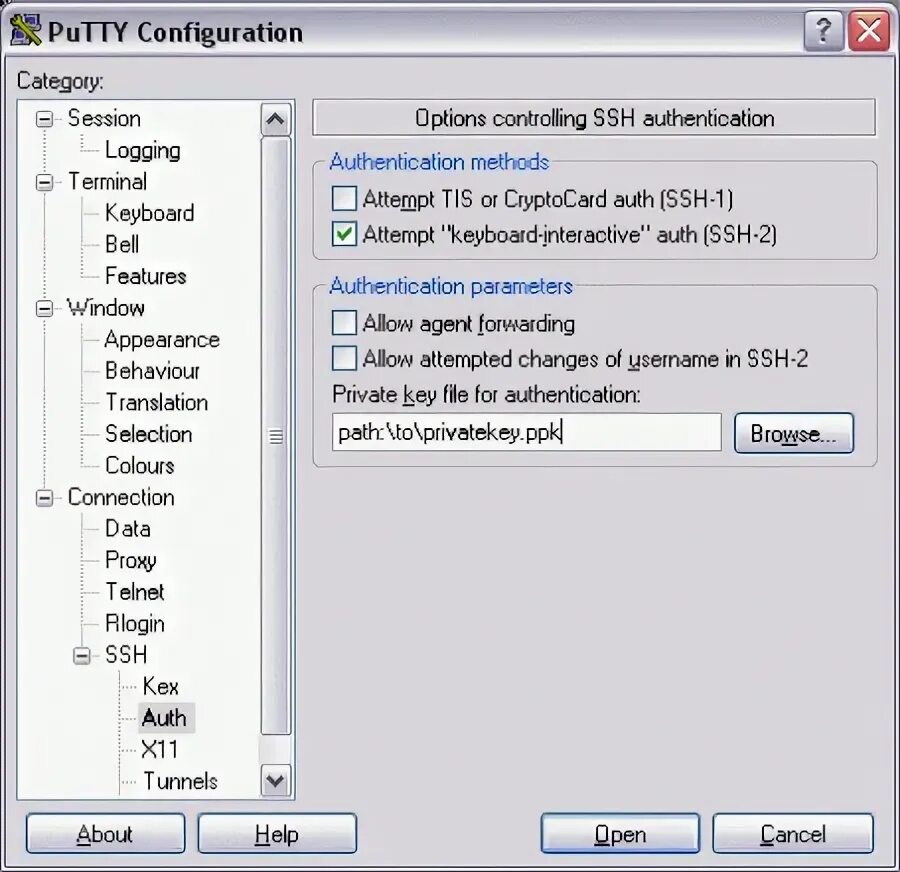Open the Appearance category
900x872 pixels.
162,339
